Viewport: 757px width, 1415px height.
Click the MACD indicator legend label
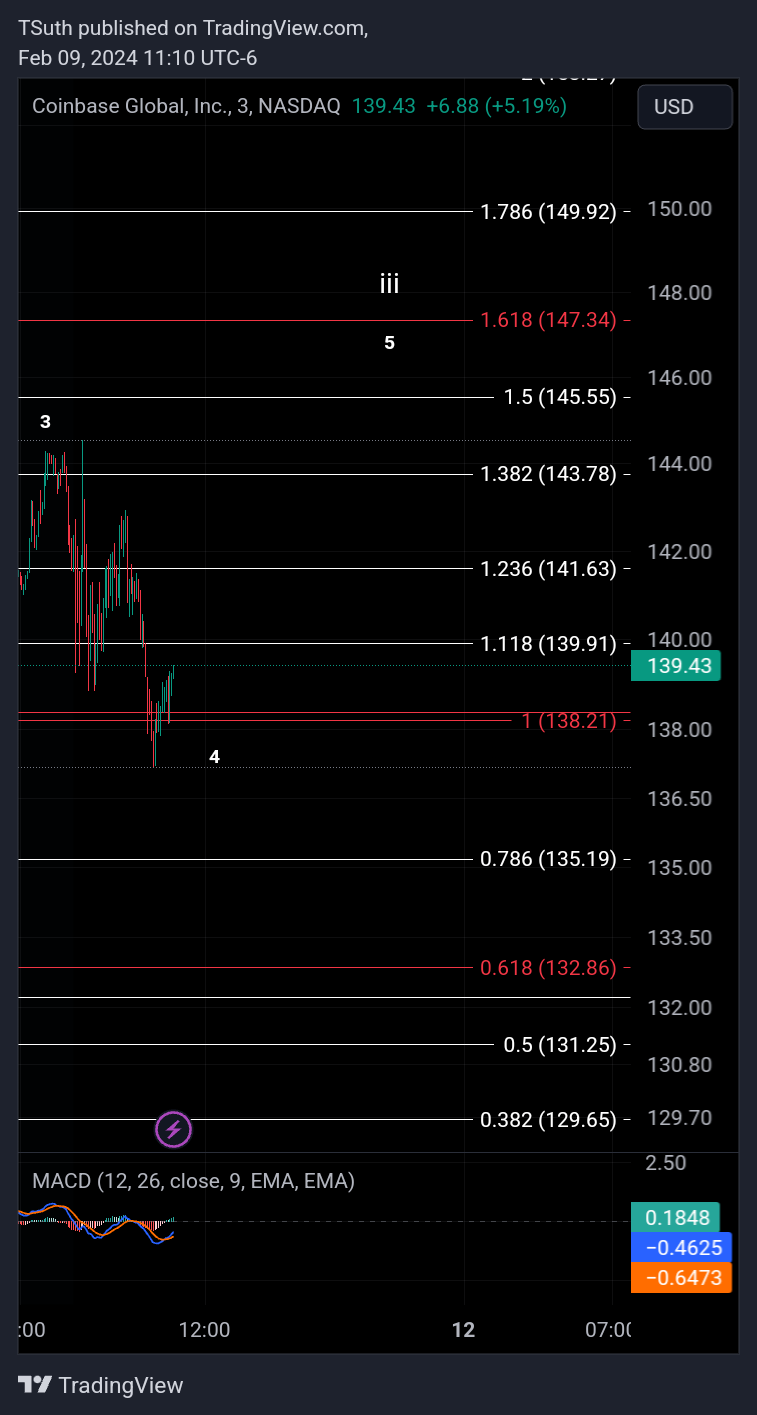tap(193, 1181)
